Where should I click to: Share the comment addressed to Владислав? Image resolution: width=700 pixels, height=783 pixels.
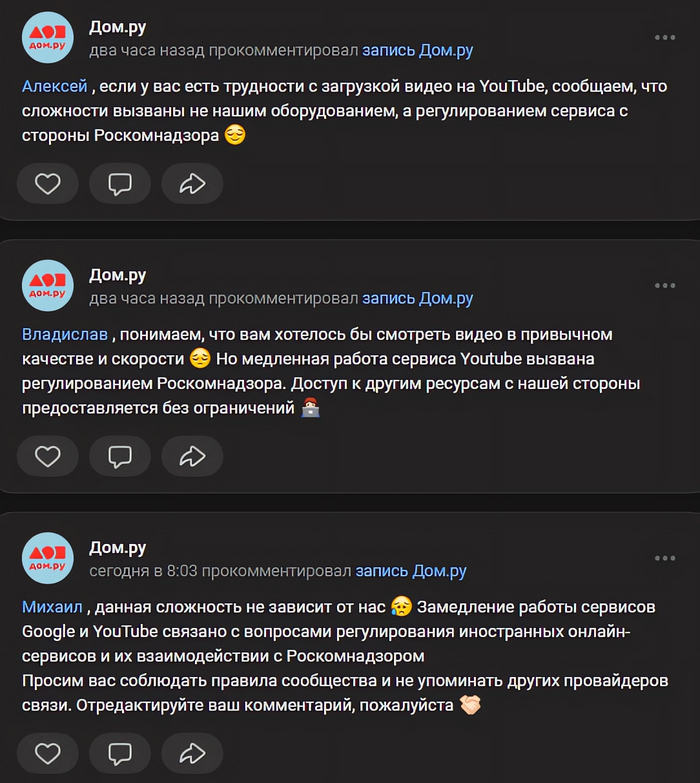coord(191,456)
